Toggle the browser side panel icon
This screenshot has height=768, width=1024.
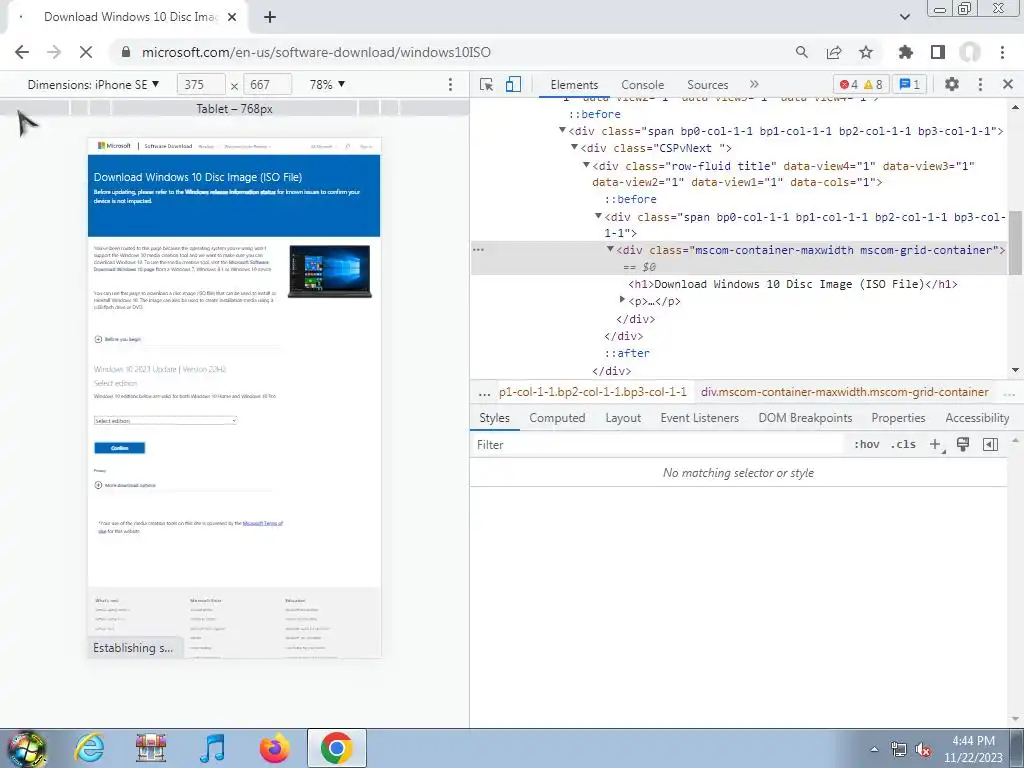click(938, 52)
